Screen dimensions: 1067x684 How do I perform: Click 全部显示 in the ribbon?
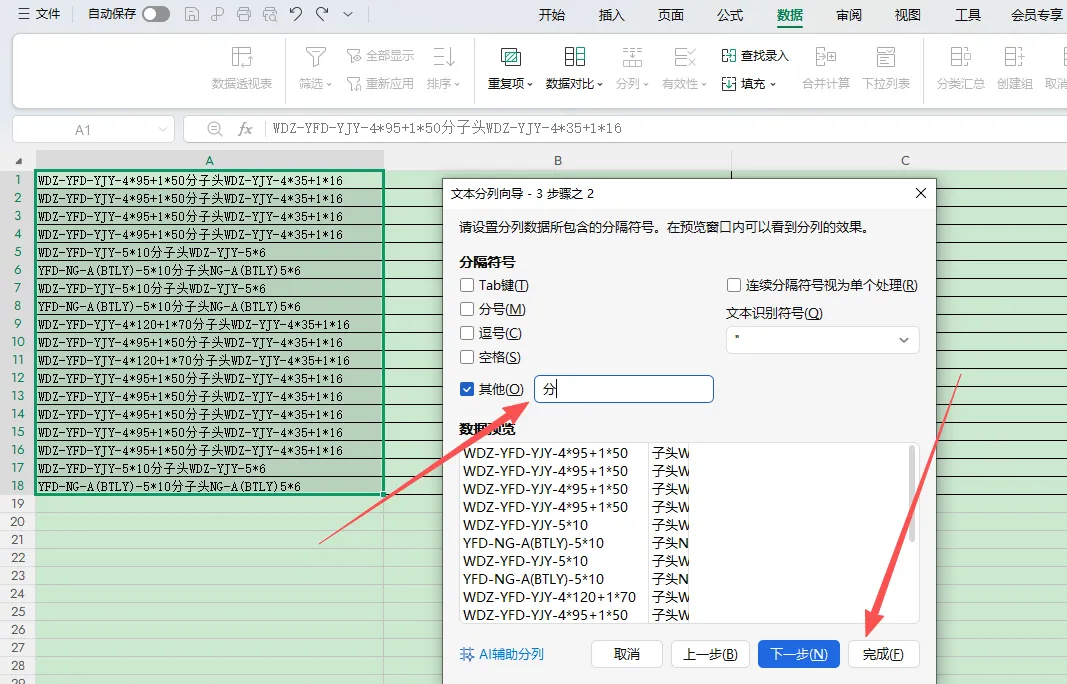tap(380, 56)
